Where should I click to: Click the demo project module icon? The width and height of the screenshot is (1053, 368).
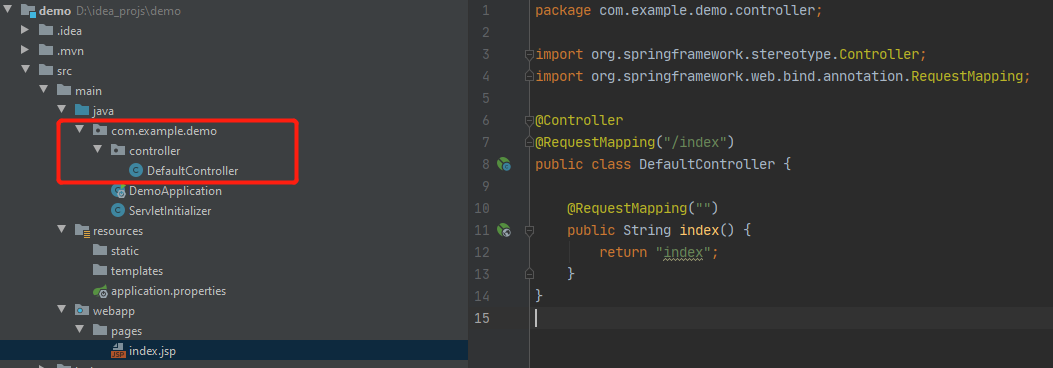(28, 11)
